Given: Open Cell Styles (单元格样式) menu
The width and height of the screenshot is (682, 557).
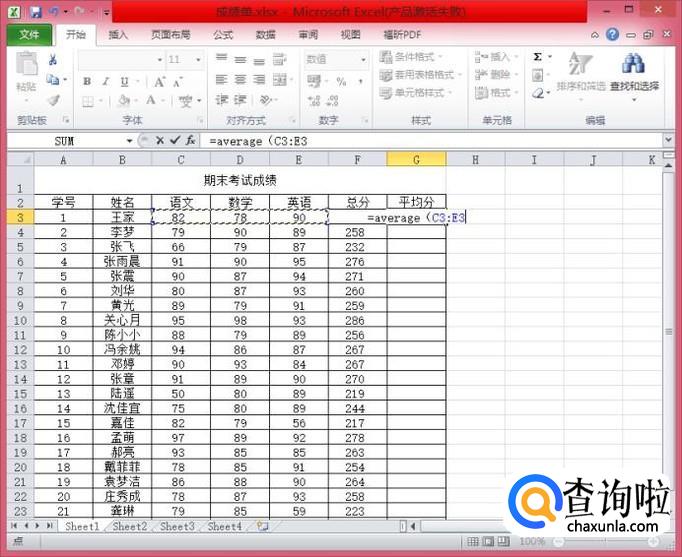Looking at the screenshot, I should coord(415,93).
